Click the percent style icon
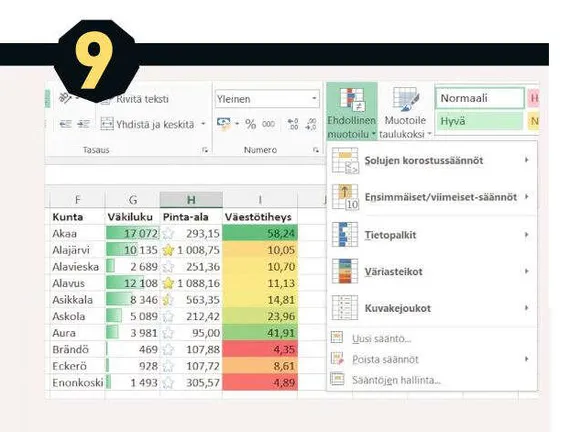 250,124
